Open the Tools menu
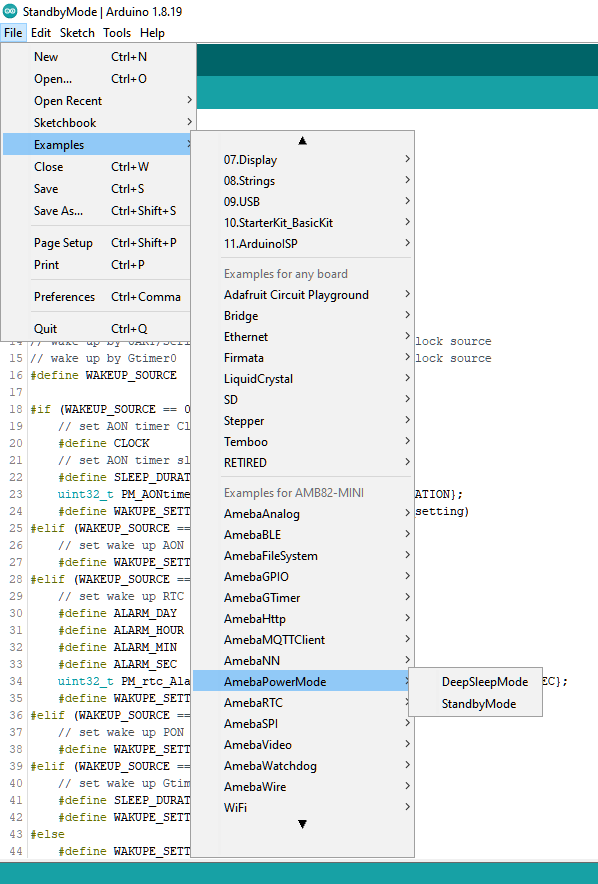The height and width of the screenshot is (884, 598). (117, 33)
